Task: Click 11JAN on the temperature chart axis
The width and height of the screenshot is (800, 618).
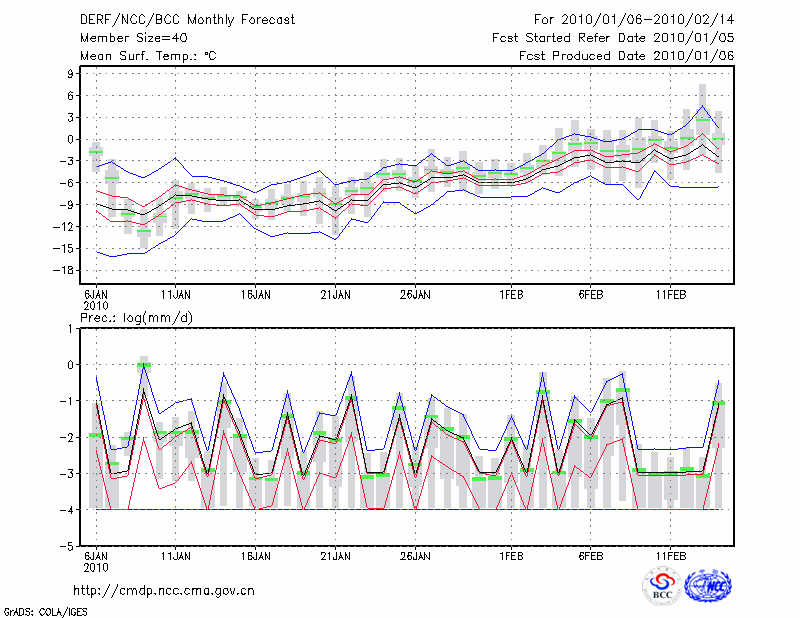Action: click(176, 294)
